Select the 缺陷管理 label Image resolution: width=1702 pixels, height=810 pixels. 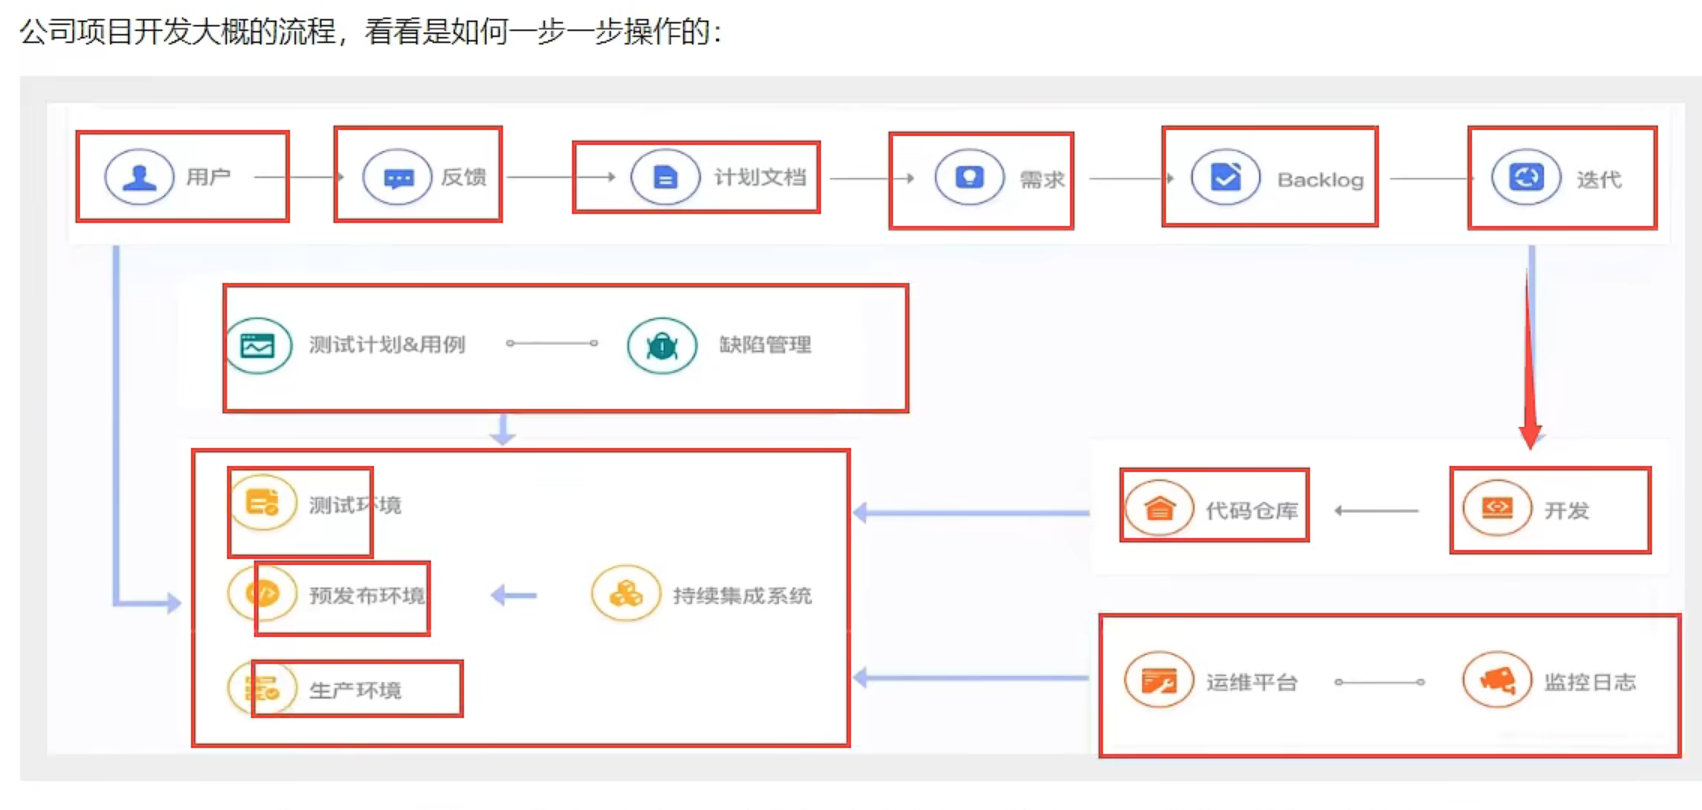tap(765, 345)
